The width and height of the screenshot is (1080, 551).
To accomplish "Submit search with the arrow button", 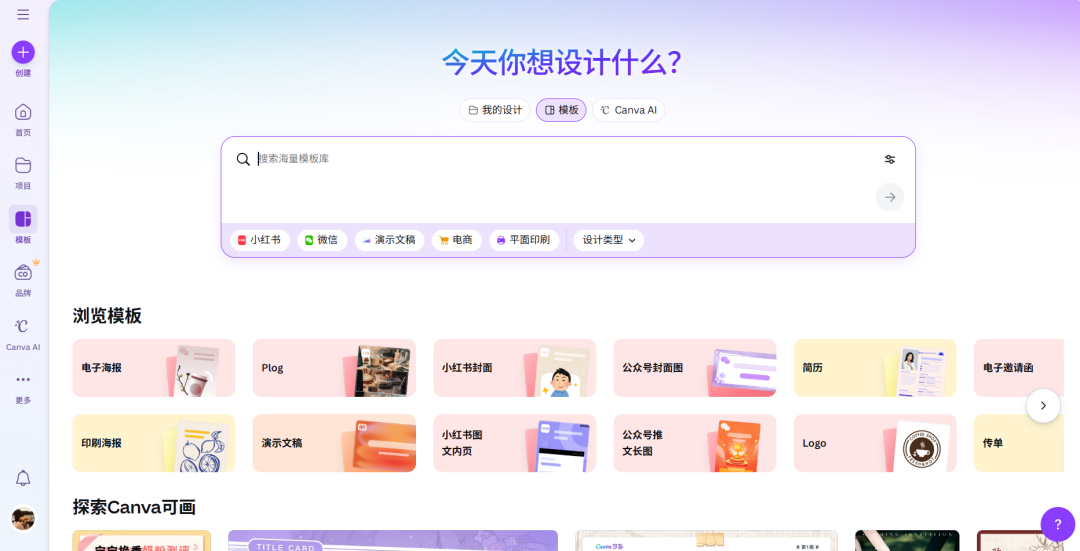I will tap(890, 197).
